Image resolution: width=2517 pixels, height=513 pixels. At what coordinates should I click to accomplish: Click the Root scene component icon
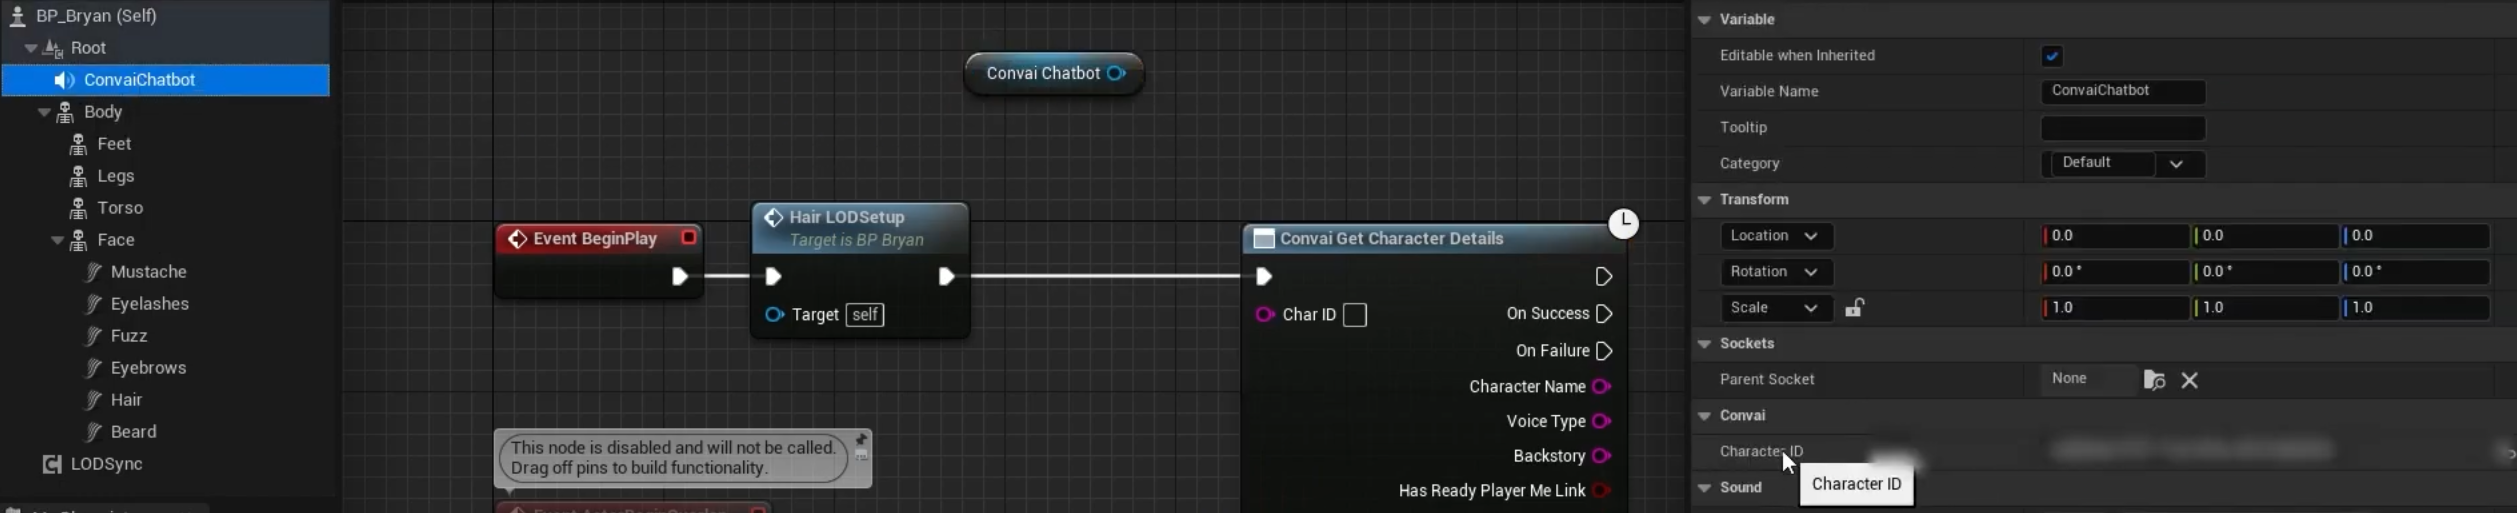[x=54, y=48]
